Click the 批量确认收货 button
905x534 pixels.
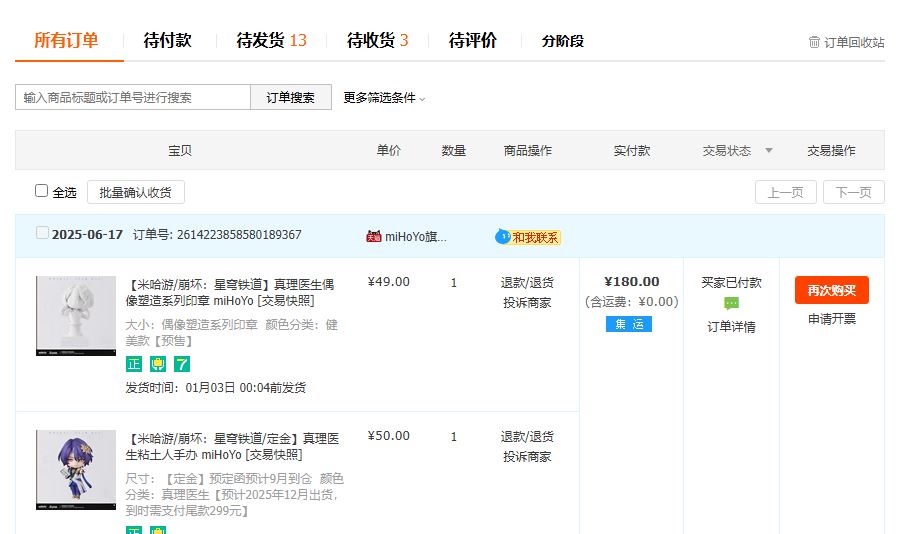[x=136, y=192]
